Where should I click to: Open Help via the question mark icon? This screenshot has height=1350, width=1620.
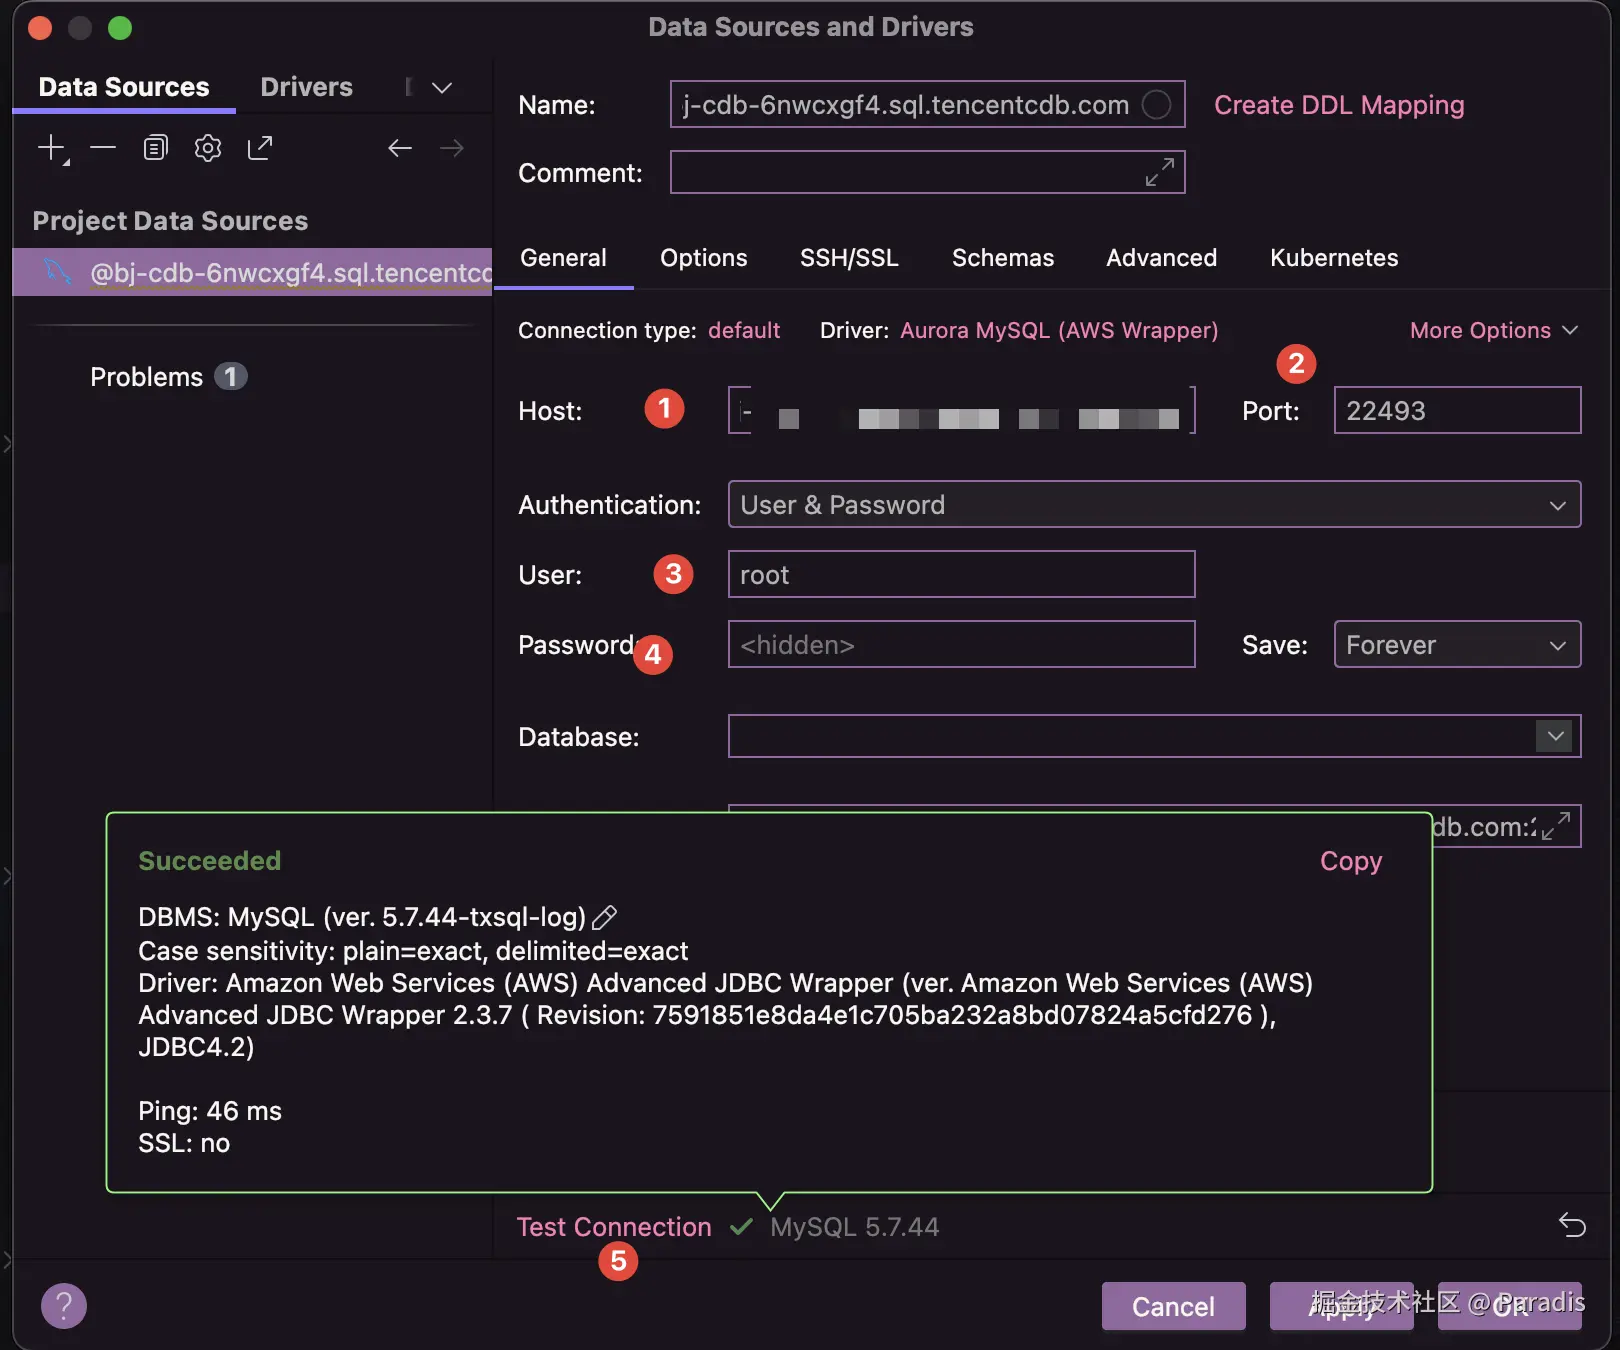click(x=63, y=1305)
